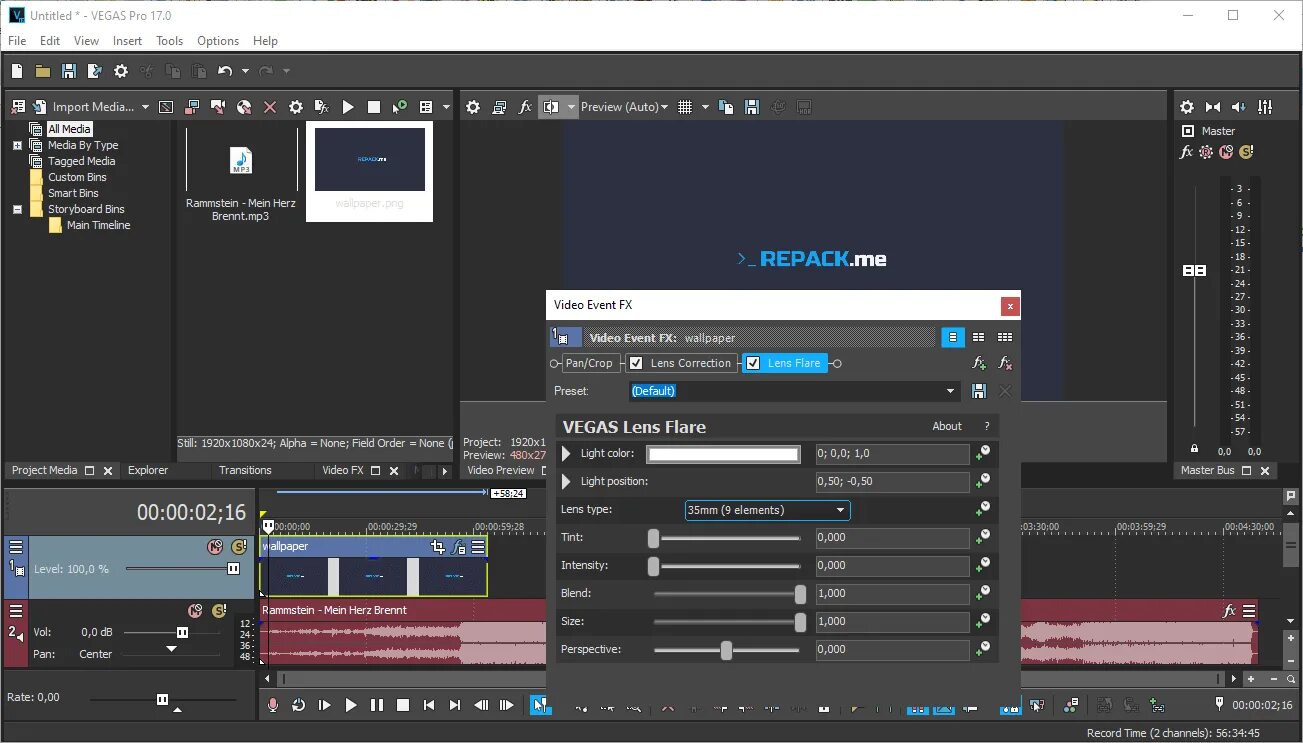Select the Plug-In Manager icon in Video Event FX
The image size is (1303, 743).
[x=951, y=337]
